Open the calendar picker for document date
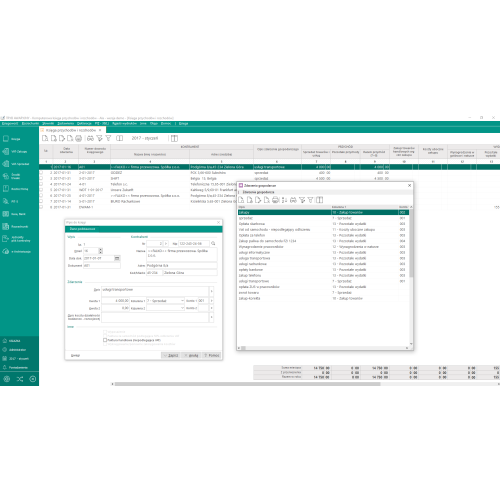This screenshot has height=500, width=500. coord(117,258)
